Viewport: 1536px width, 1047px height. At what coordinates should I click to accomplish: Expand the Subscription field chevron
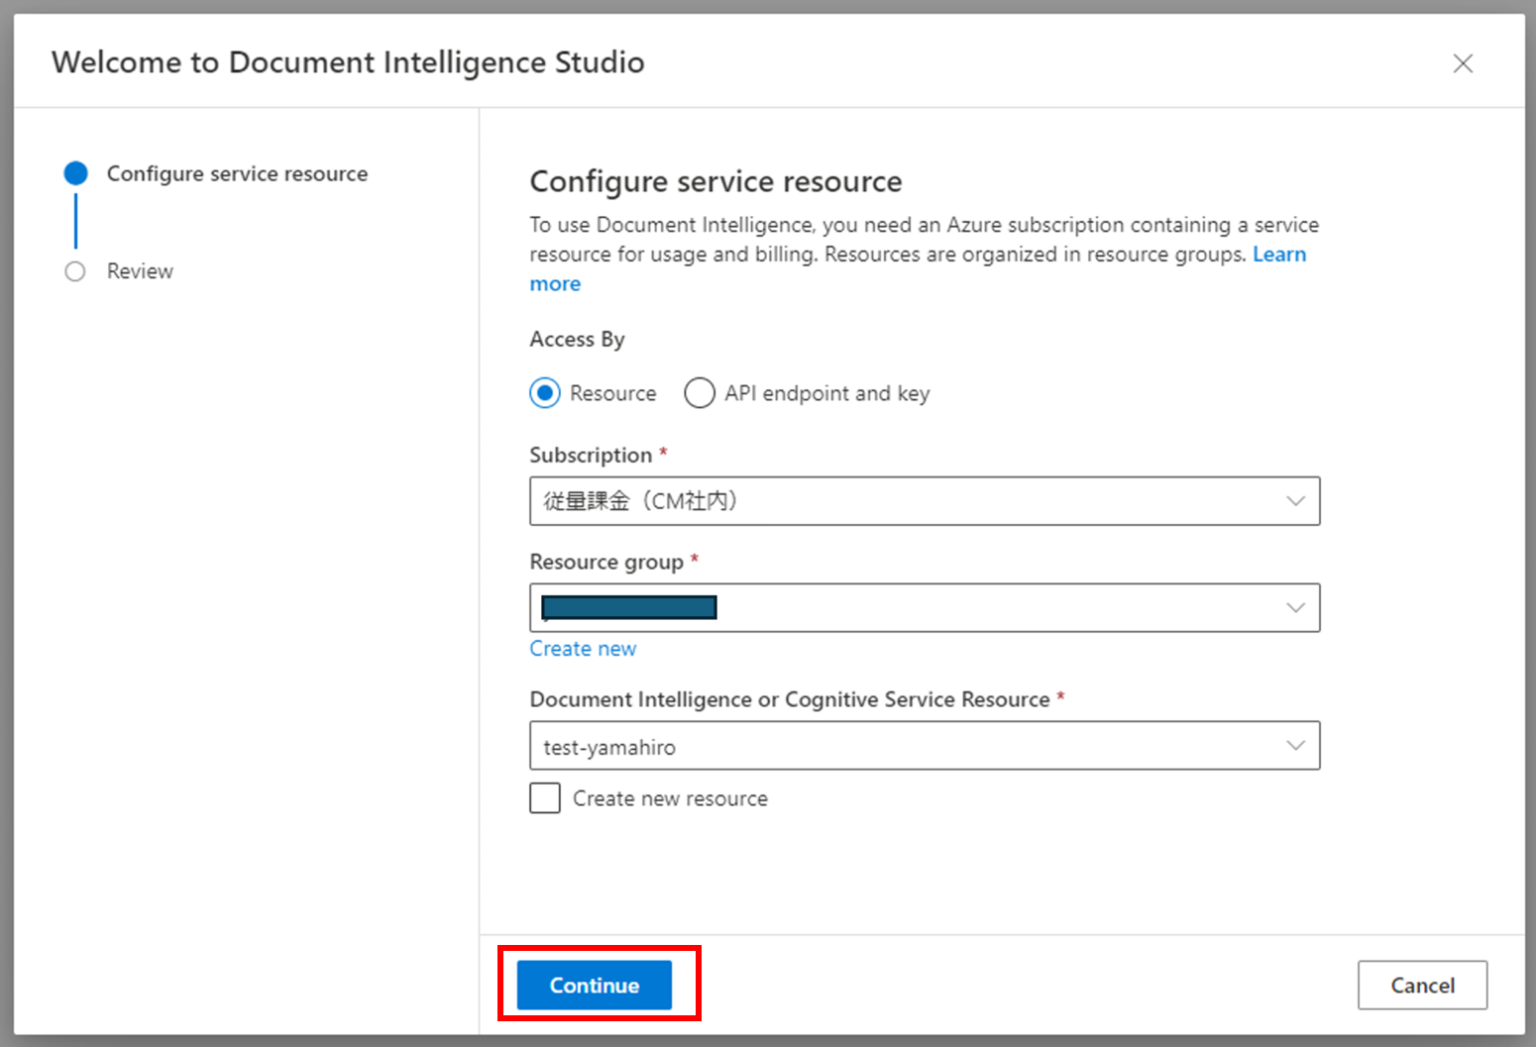(1296, 501)
